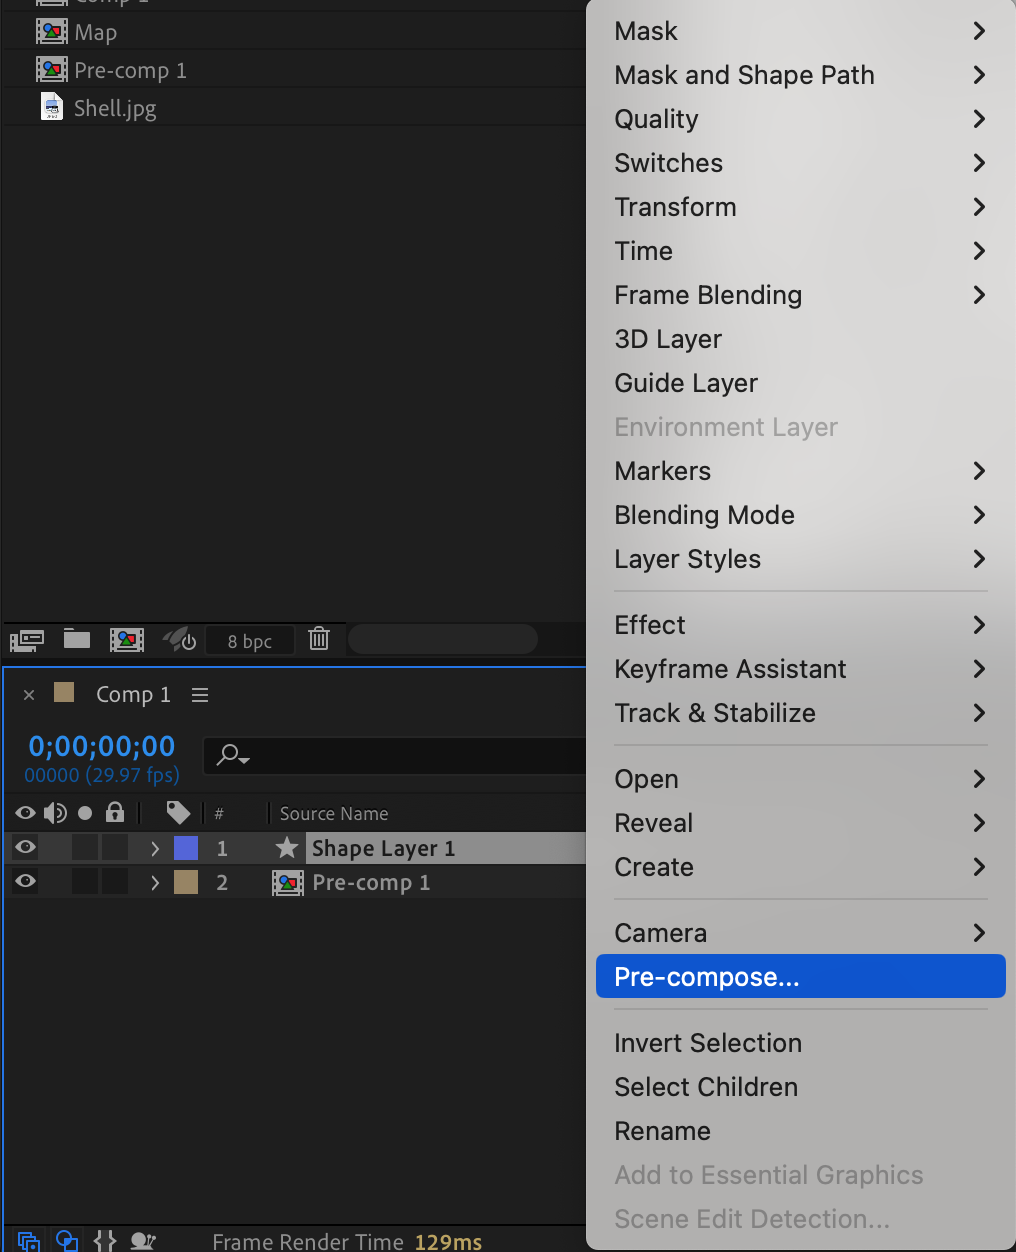Image resolution: width=1016 pixels, height=1252 pixels.
Task: Hide the Pre-comp 1 layer in timeline
Action: pos(26,882)
